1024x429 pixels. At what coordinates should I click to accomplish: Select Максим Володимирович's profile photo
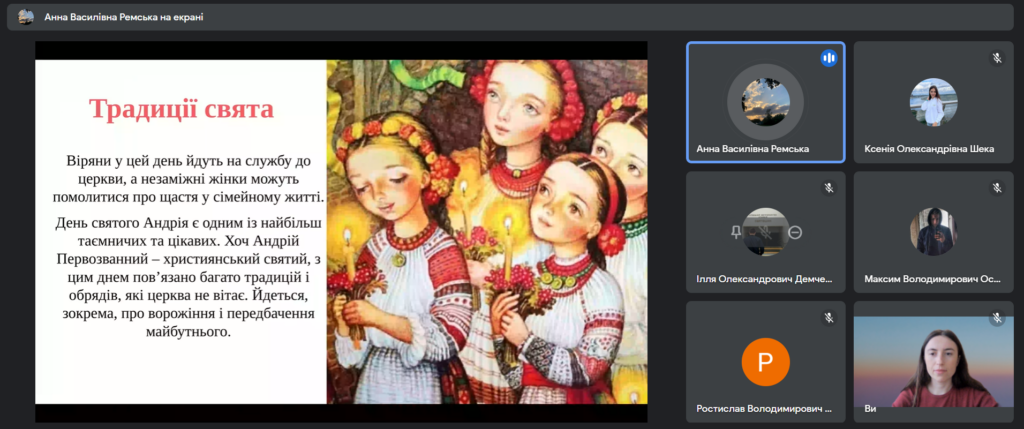[933, 232]
